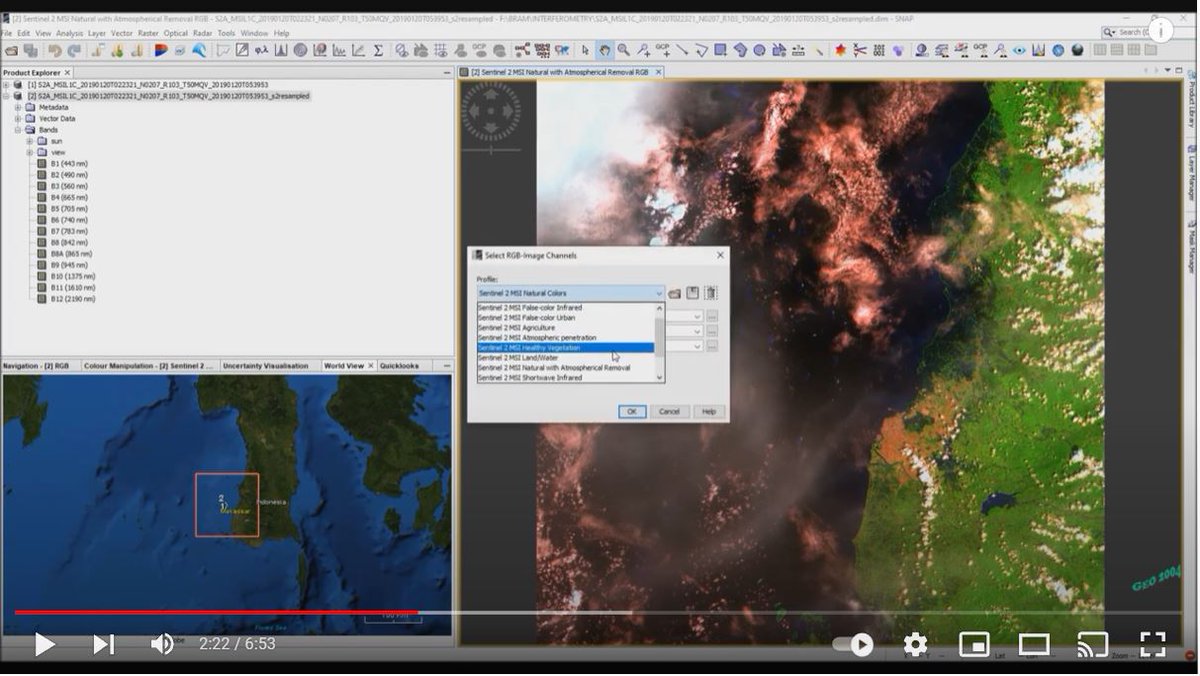Select the Draw Ellipse tool in toolbar

759,50
